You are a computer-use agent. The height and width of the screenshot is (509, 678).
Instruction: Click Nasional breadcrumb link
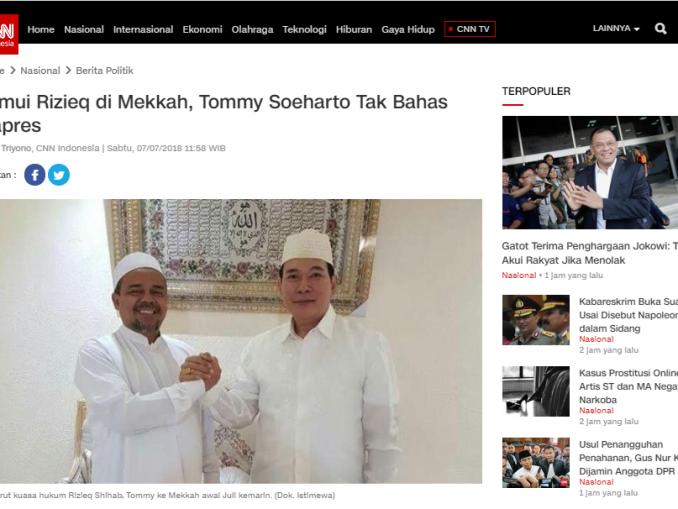point(40,70)
